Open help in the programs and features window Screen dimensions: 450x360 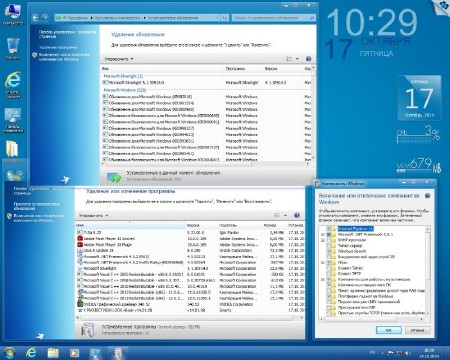coord(297,215)
